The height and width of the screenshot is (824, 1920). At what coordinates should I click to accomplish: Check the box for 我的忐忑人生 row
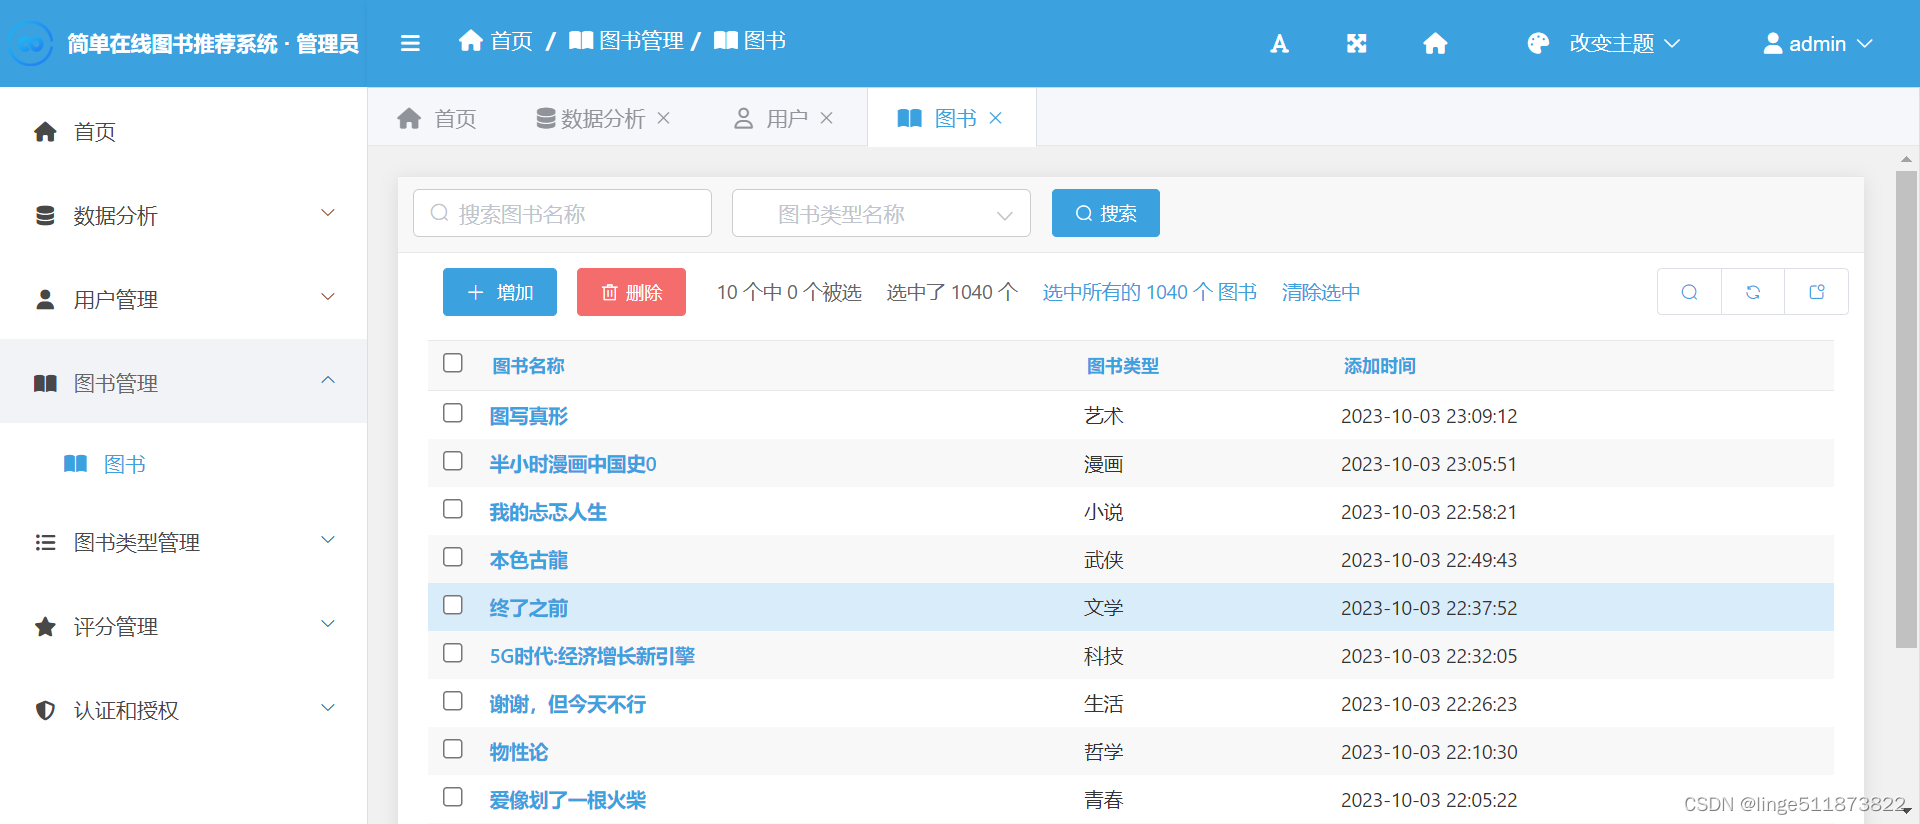[x=453, y=508]
